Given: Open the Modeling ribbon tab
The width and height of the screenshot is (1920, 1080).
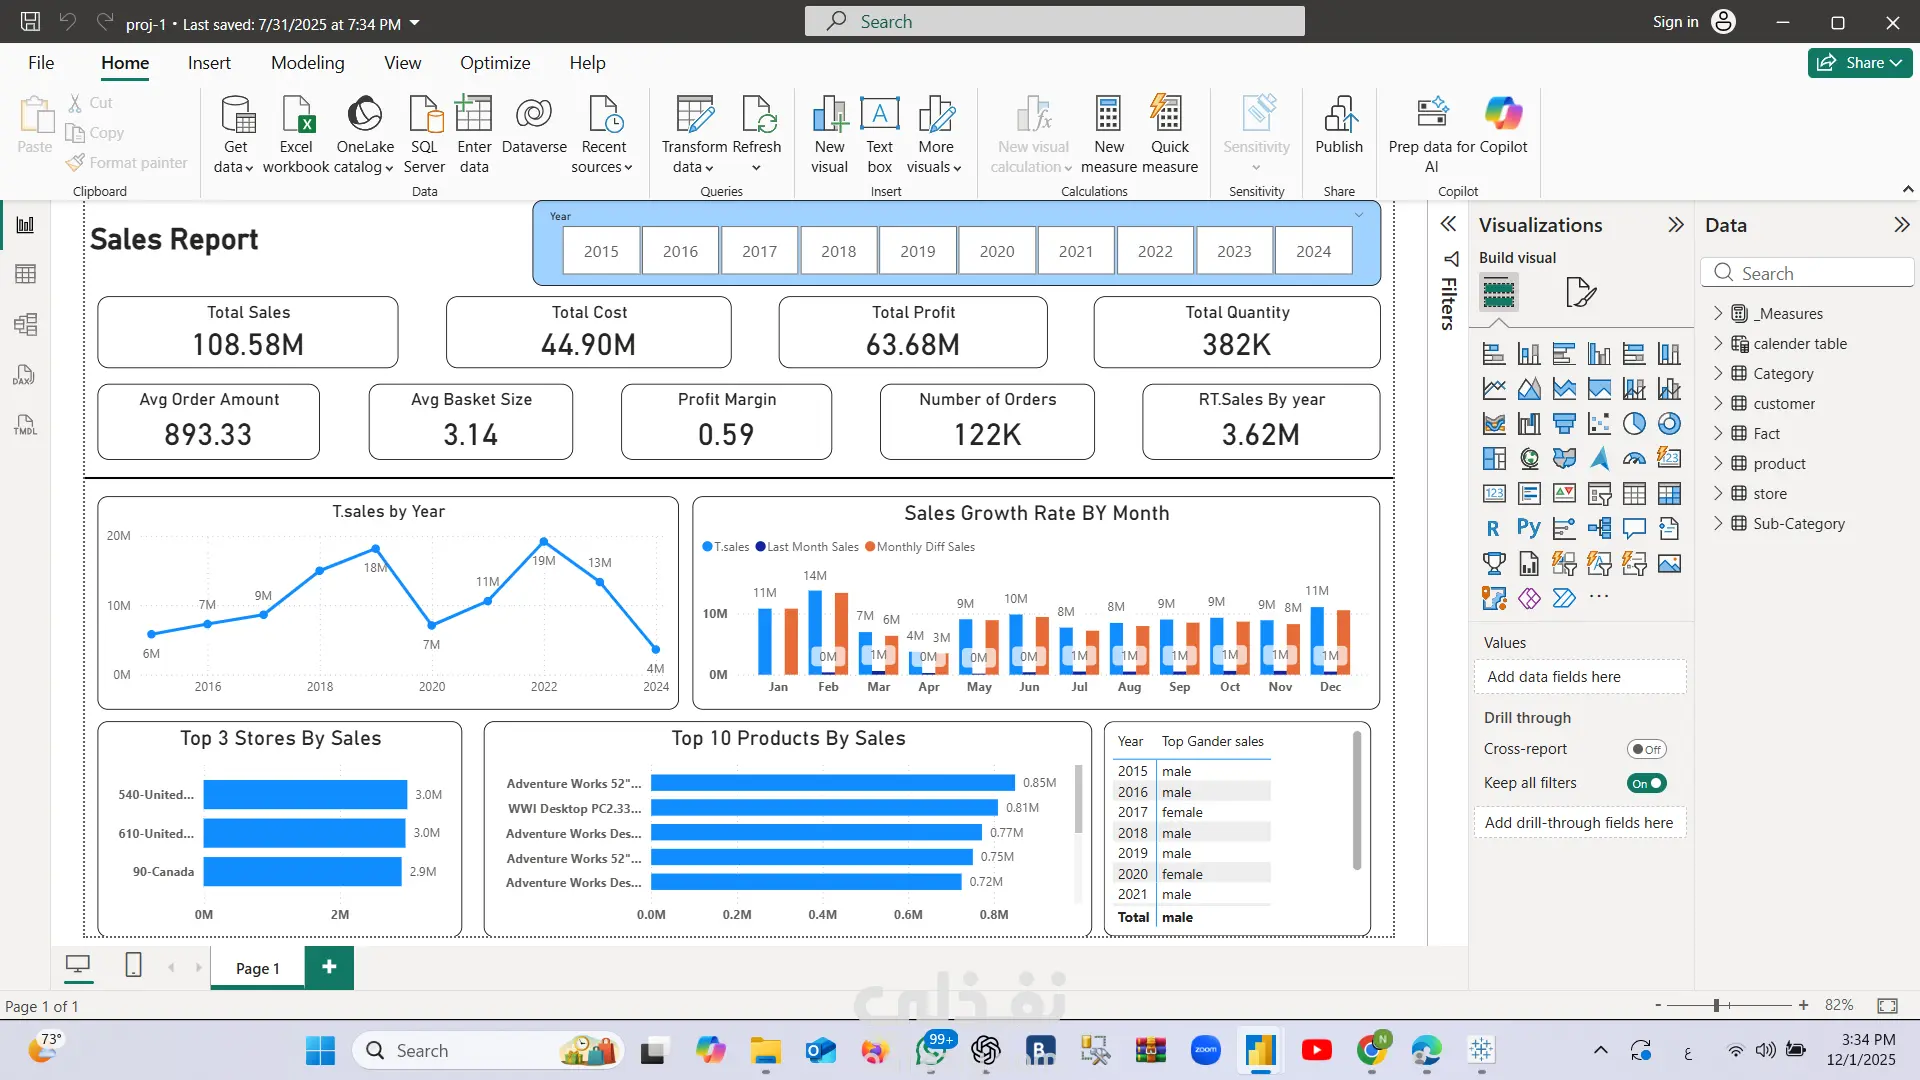Looking at the screenshot, I should [x=307, y=63].
